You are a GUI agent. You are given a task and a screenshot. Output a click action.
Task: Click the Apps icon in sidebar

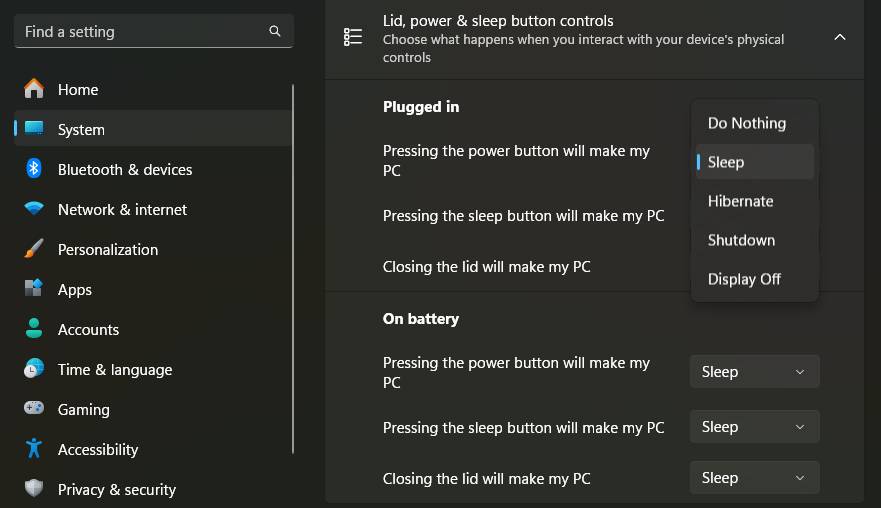pos(34,288)
